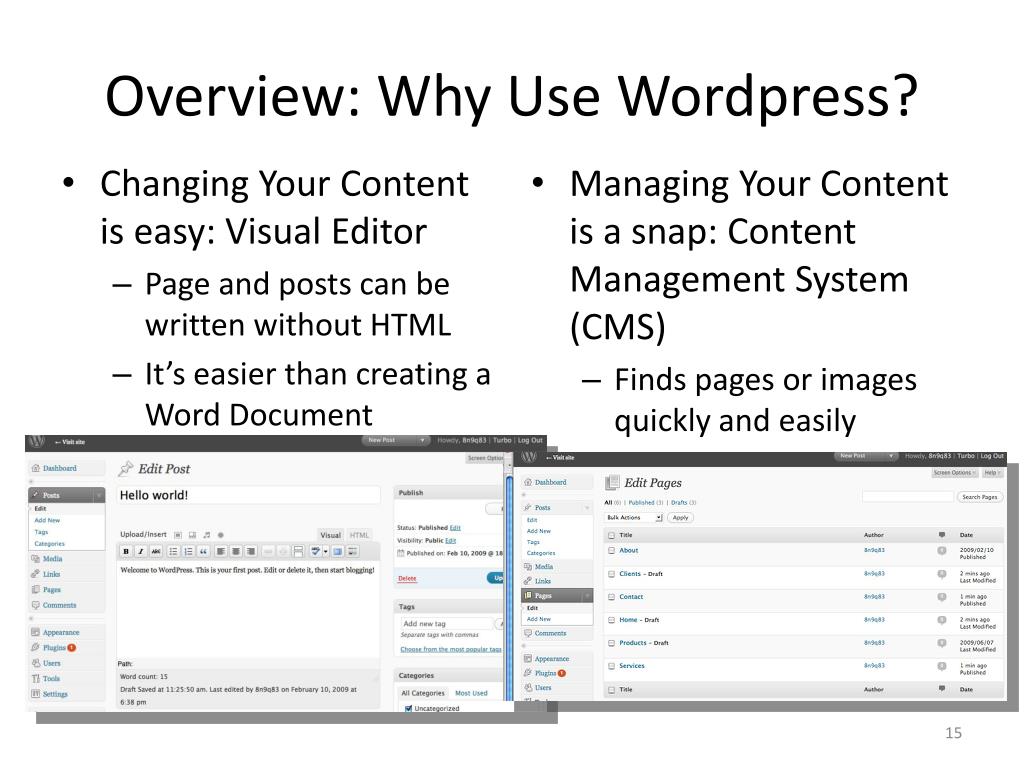Screen dimensions: 1024x768
Task: Open Appearance menu in Edit Post sidebar
Action: (x=61, y=633)
